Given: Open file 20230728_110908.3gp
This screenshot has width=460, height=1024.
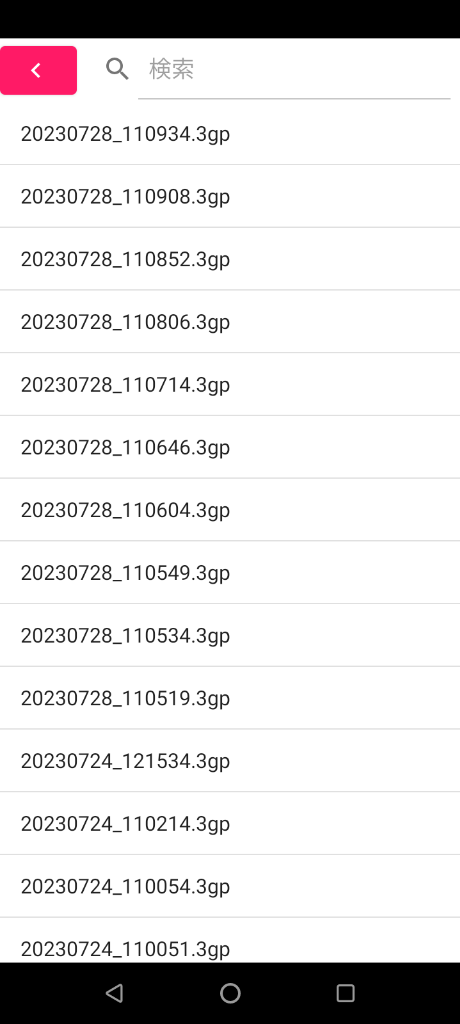Looking at the screenshot, I should click(x=230, y=197).
